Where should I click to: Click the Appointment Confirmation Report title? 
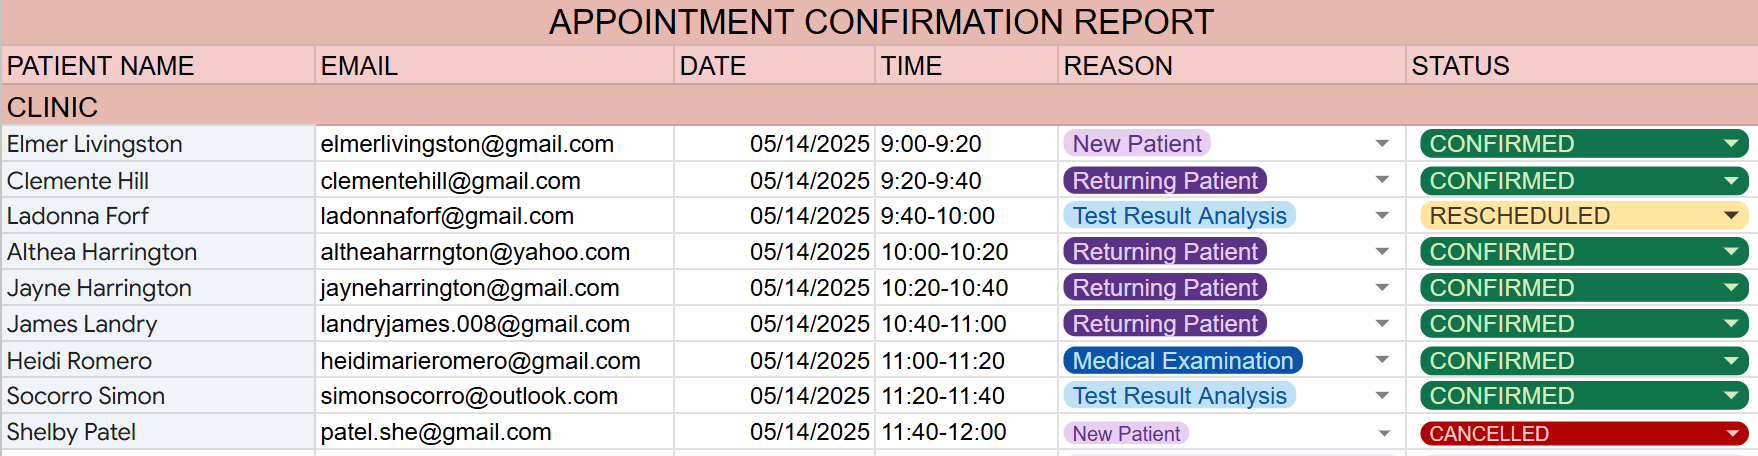(x=880, y=22)
